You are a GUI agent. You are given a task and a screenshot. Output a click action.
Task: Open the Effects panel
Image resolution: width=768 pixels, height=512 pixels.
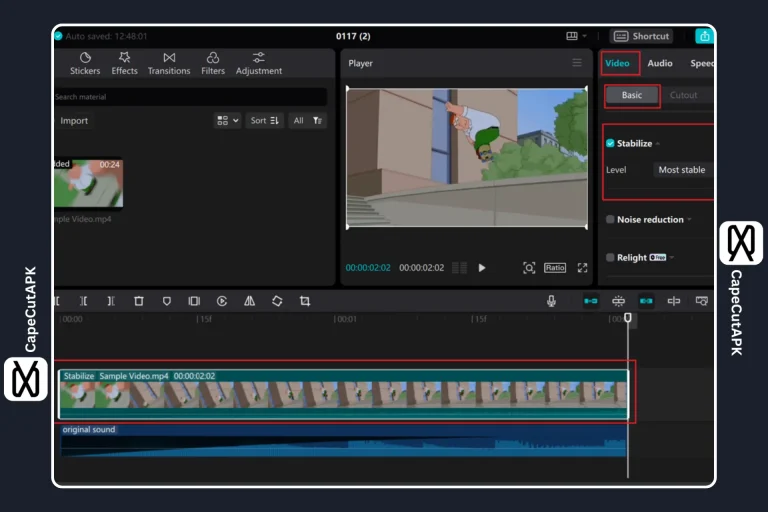click(124, 64)
